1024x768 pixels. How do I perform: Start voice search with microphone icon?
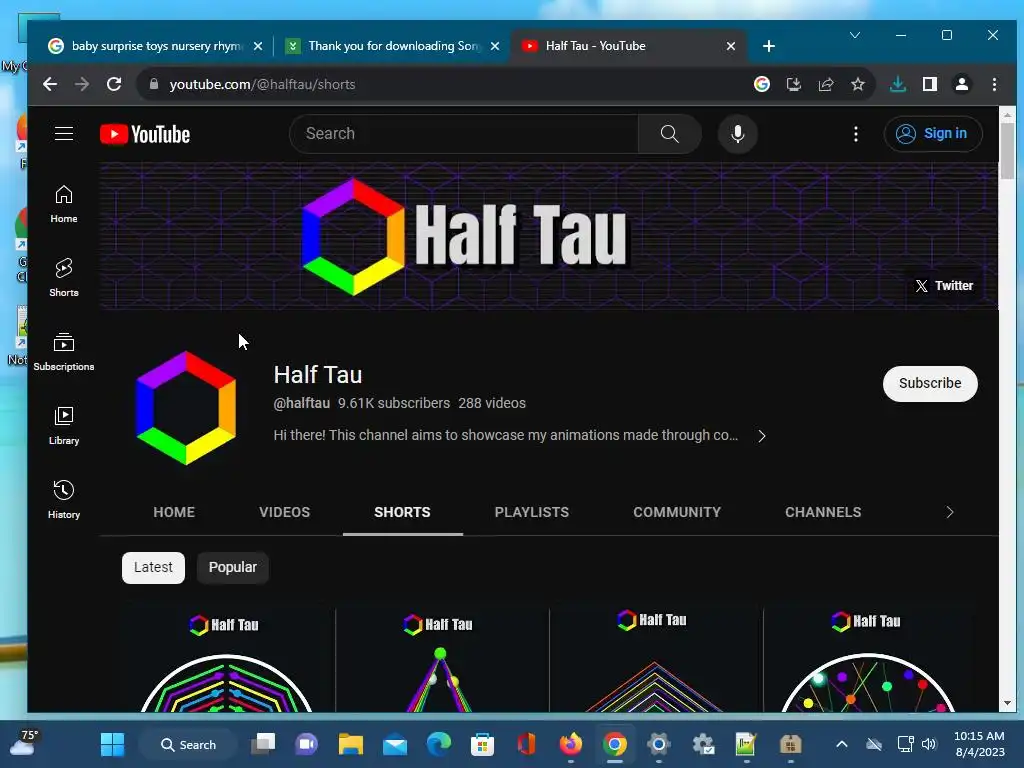[x=737, y=134]
